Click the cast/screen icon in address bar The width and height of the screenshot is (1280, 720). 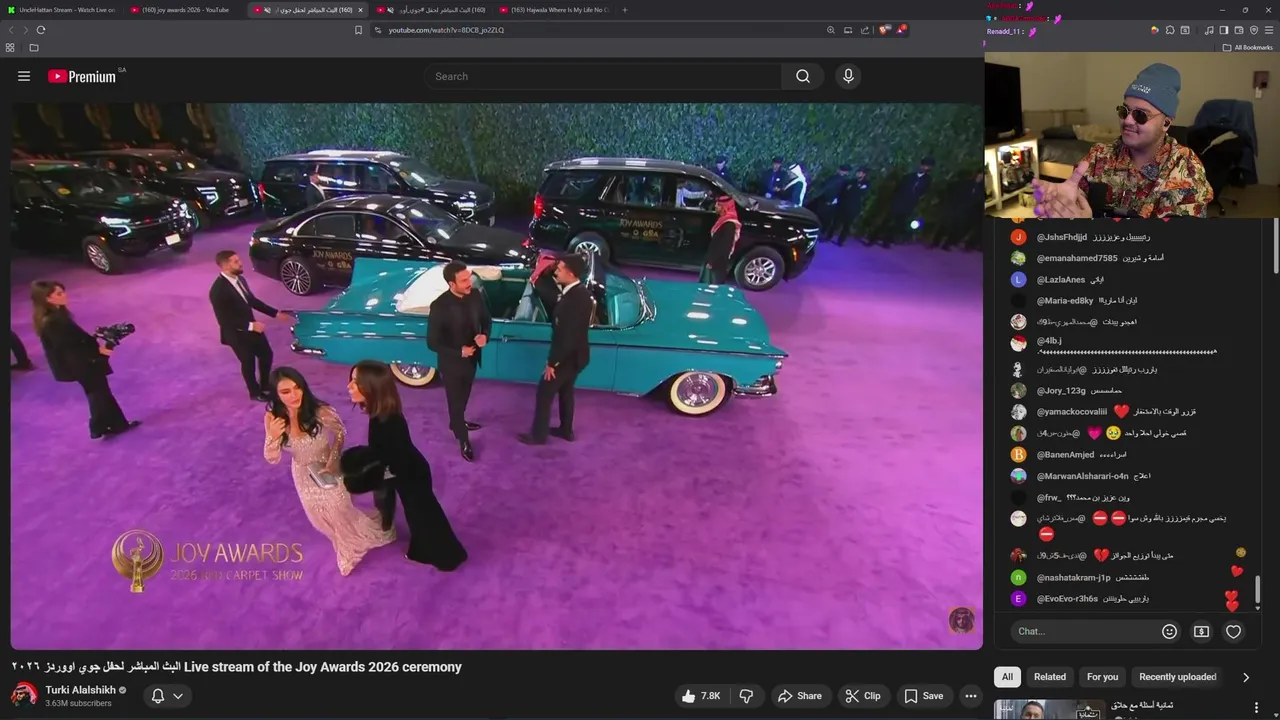848,30
